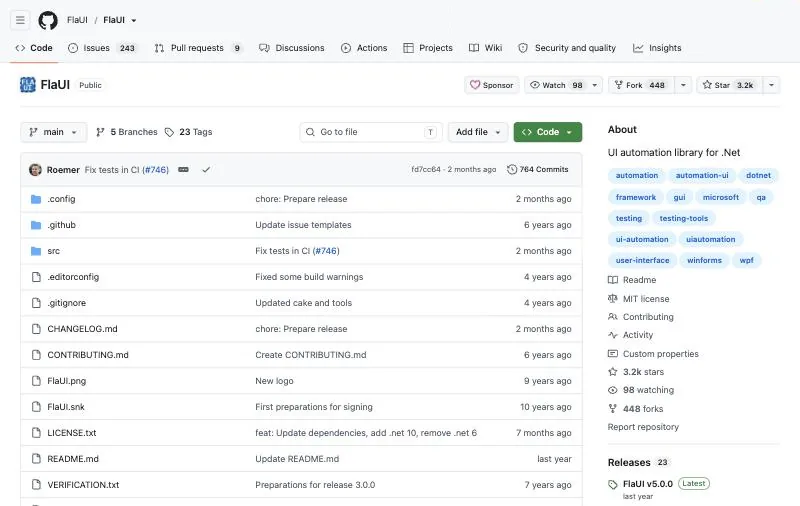Open CONTRIBUTING.md file
Viewport: 800px width, 506px height.
tap(88, 355)
